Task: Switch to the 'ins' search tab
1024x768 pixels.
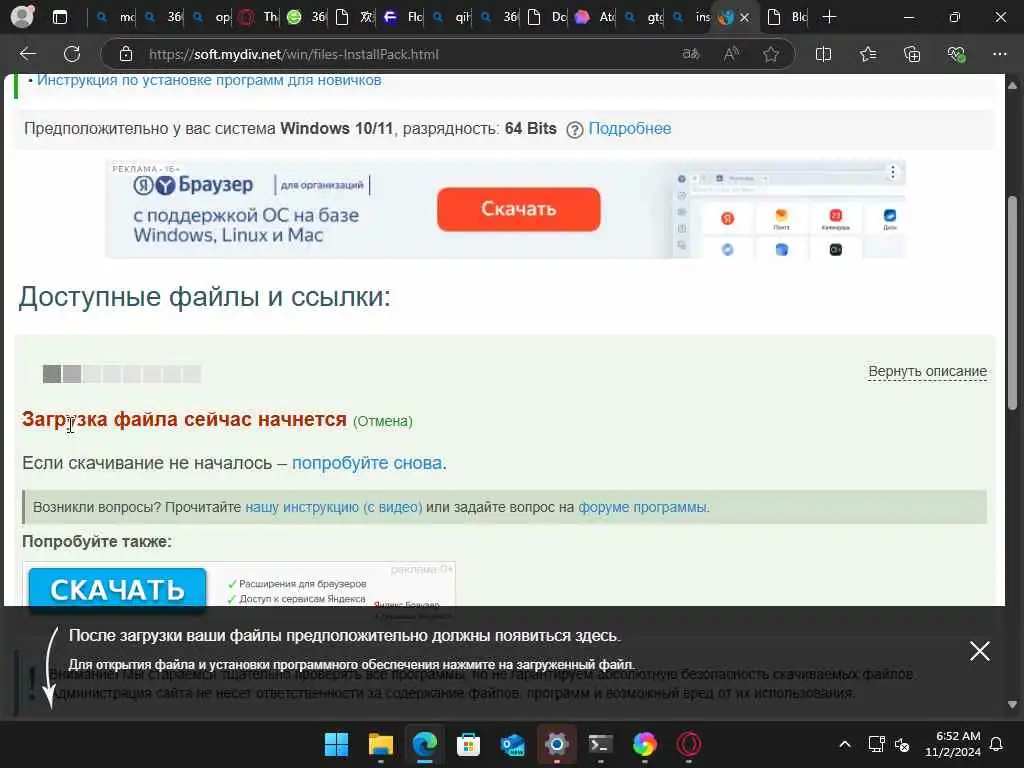Action: [691, 17]
